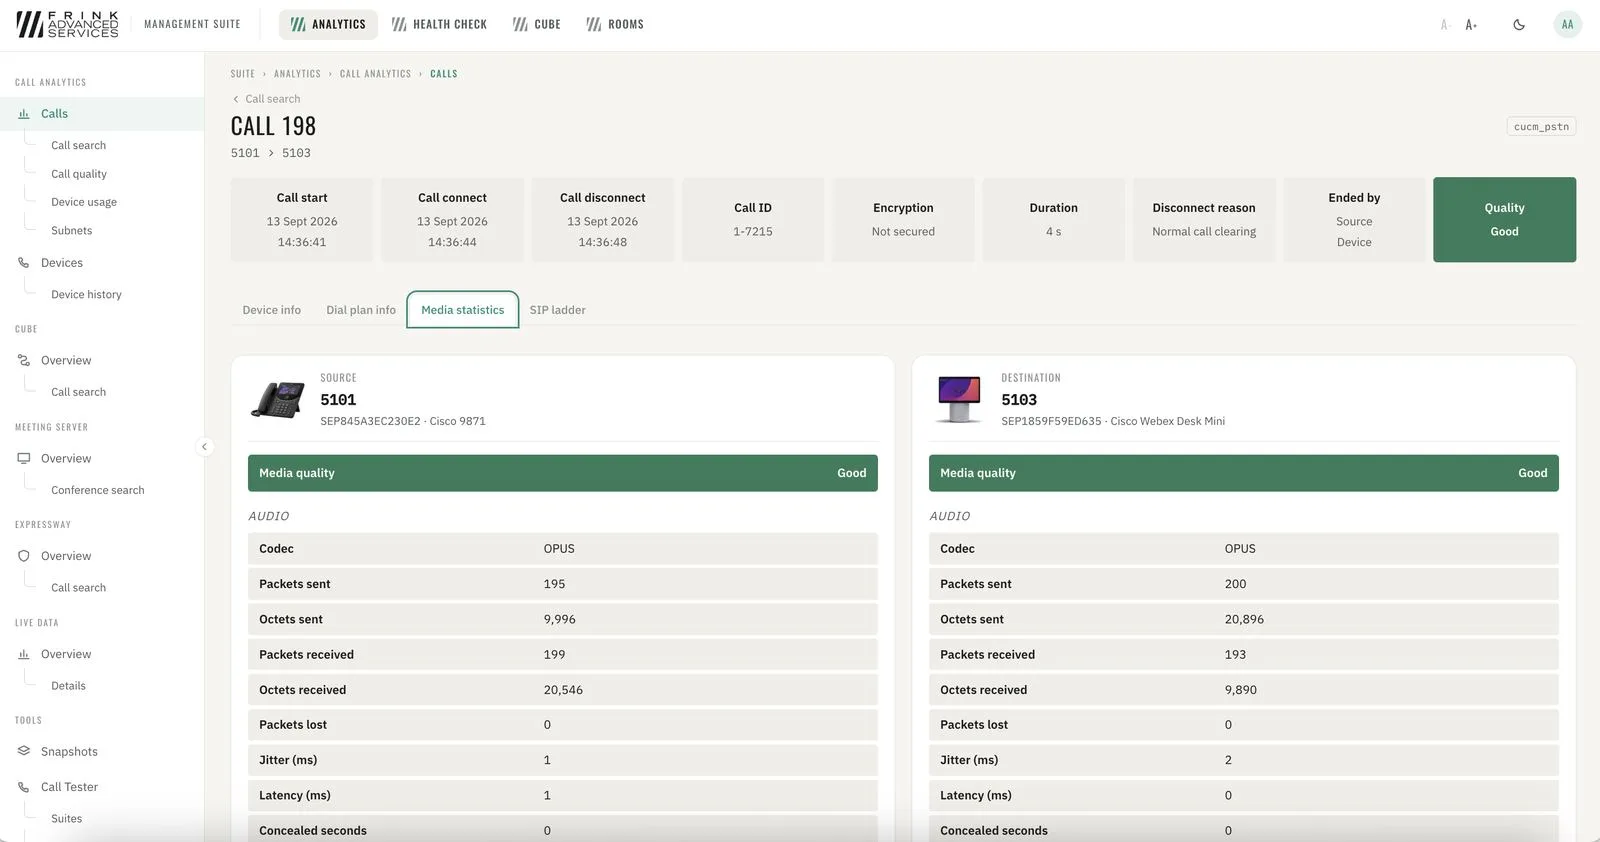Image resolution: width=1600 pixels, height=842 pixels.
Task: Decrease font size with the A- icon
Action: pos(1444,25)
